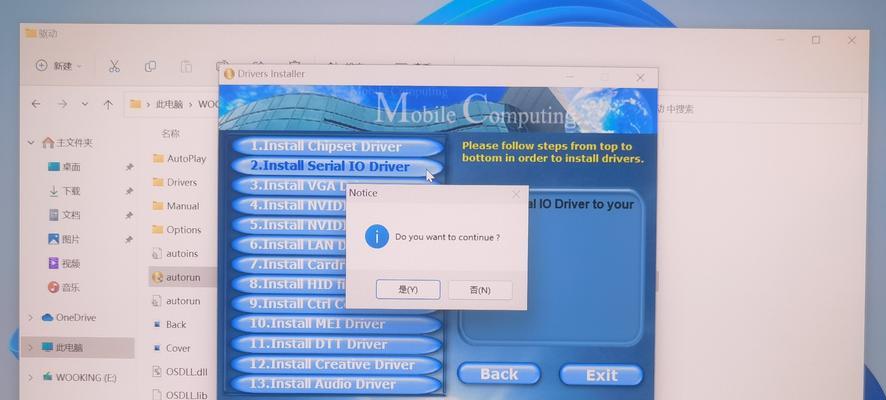This screenshot has width=886, height=400.
Task: Open Downloads (下载) in sidebar
Action: coord(64,192)
